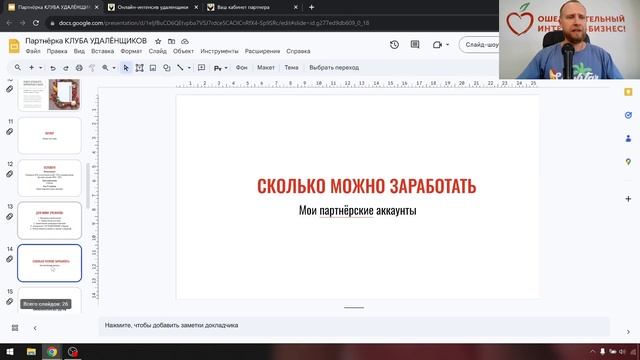Click the zoom magnifier tool
640x360 pixels.
coord(105,68)
